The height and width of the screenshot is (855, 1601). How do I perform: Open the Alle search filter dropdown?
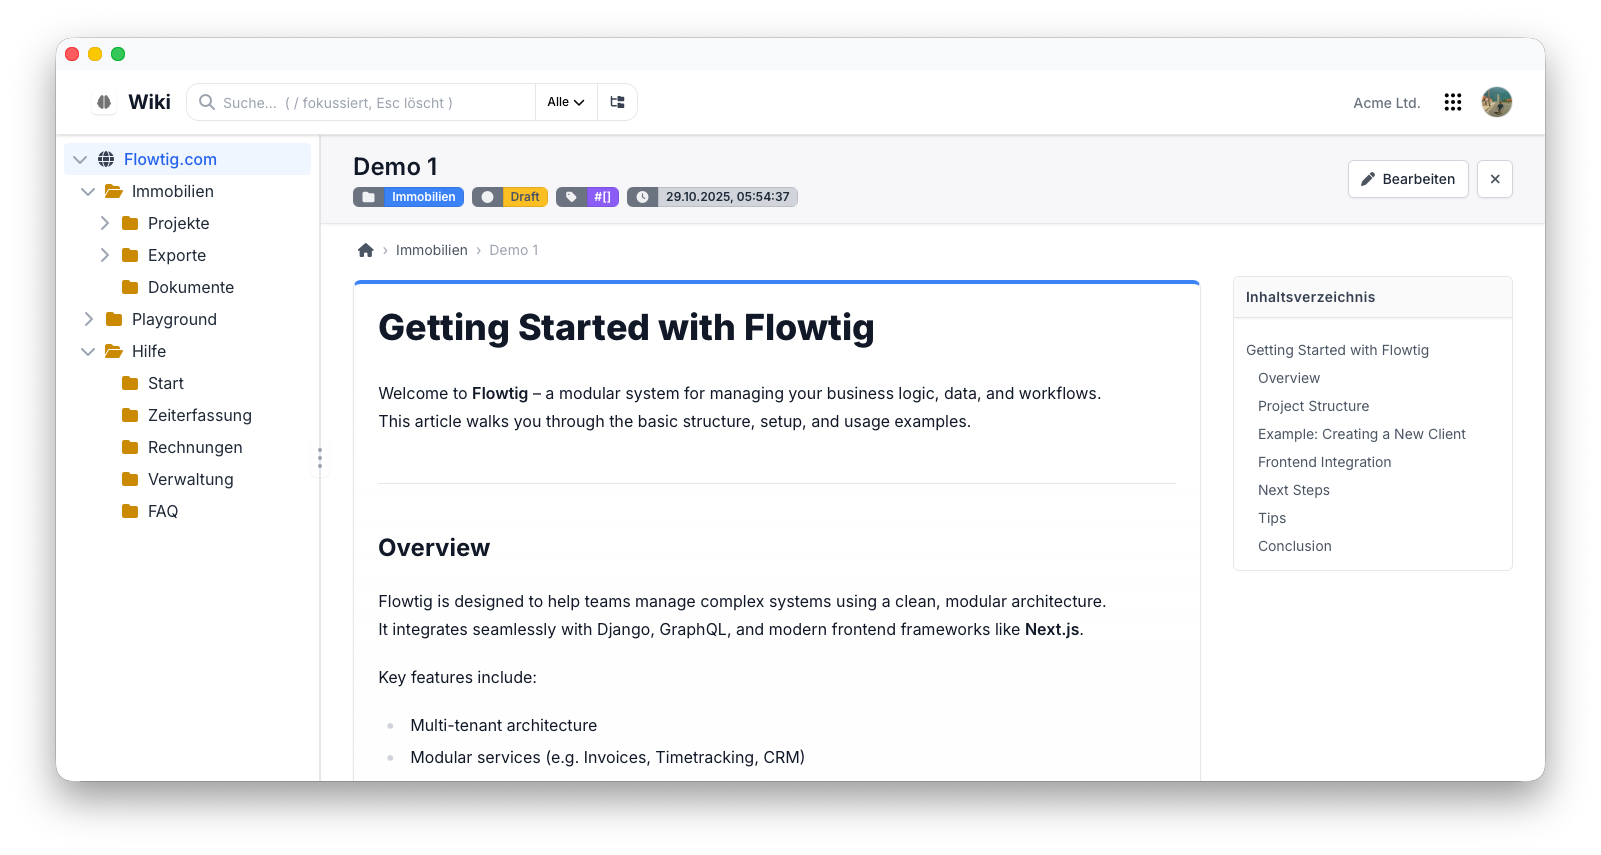(566, 102)
